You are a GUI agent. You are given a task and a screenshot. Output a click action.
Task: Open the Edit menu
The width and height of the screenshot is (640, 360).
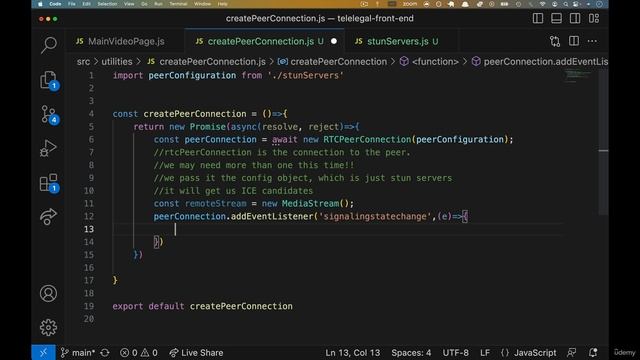coord(87,4)
